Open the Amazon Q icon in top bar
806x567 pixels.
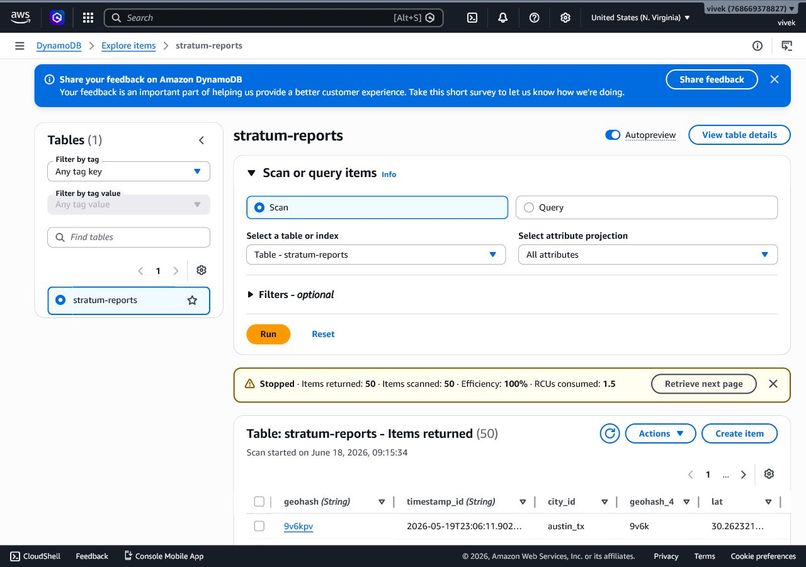tap(57, 17)
